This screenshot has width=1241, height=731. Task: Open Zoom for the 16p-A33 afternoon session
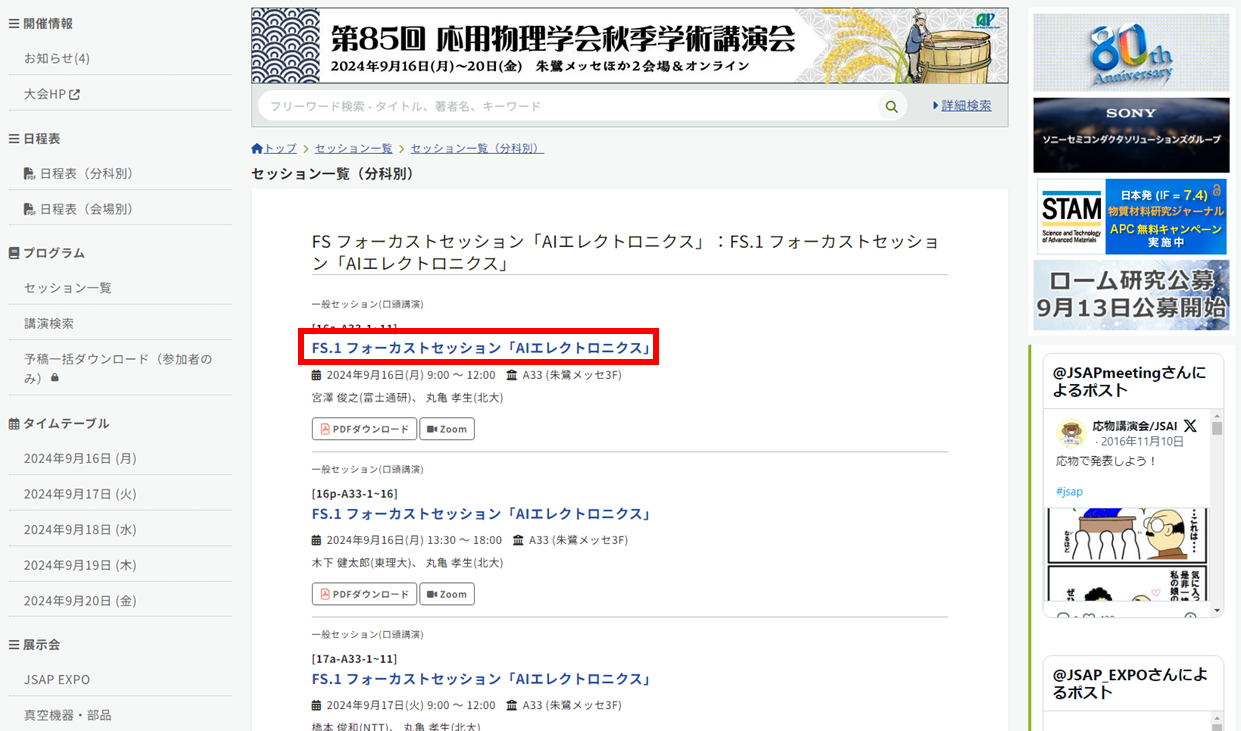446,594
